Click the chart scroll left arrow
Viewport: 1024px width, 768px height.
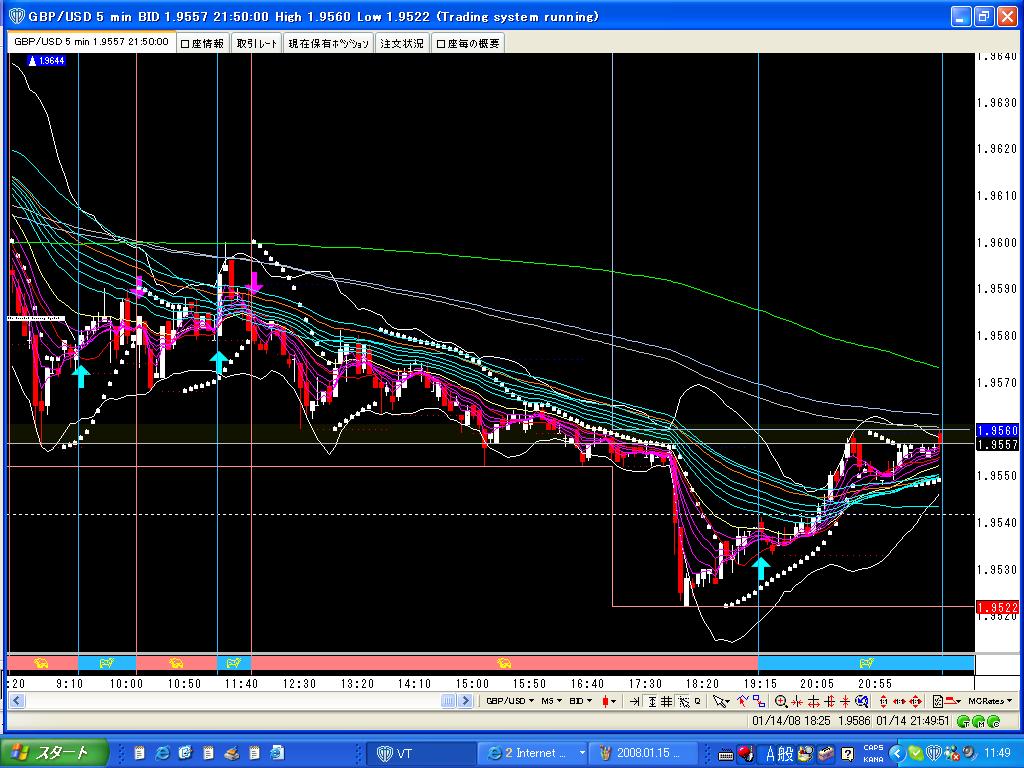coord(17,701)
